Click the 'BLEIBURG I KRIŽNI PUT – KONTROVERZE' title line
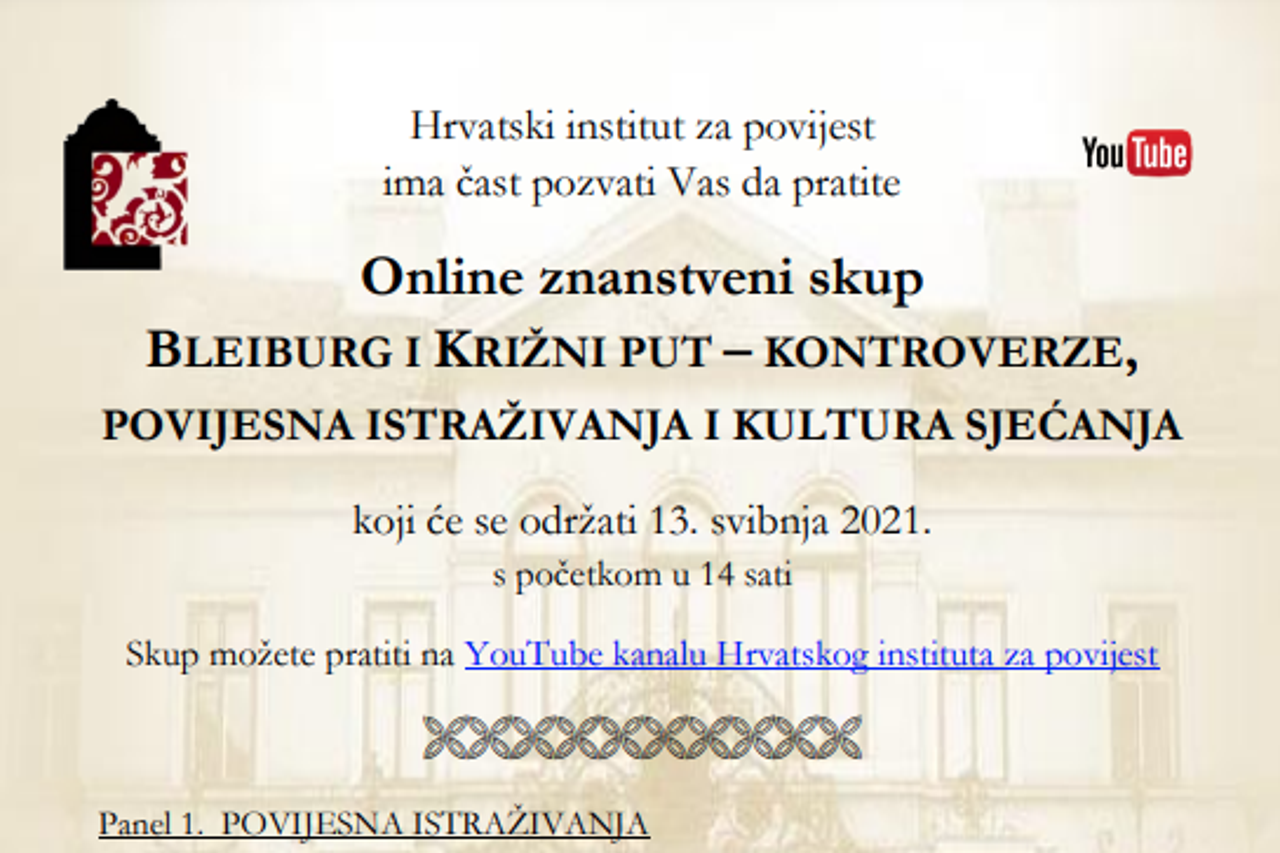This screenshot has width=1280, height=853. coord(641,352)
